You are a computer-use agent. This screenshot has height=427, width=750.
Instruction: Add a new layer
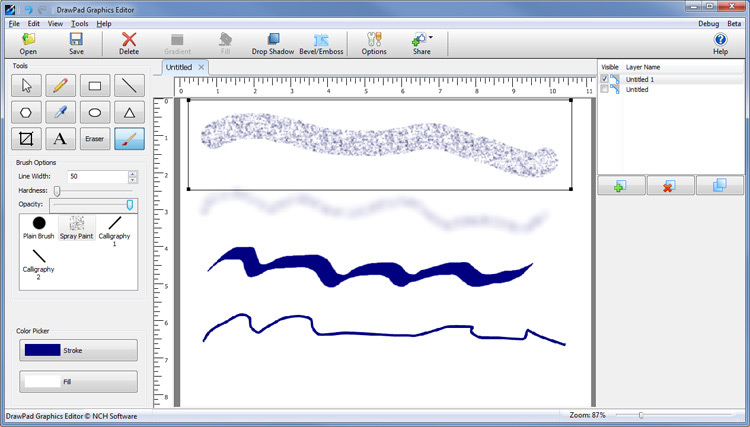click(621, 186)
